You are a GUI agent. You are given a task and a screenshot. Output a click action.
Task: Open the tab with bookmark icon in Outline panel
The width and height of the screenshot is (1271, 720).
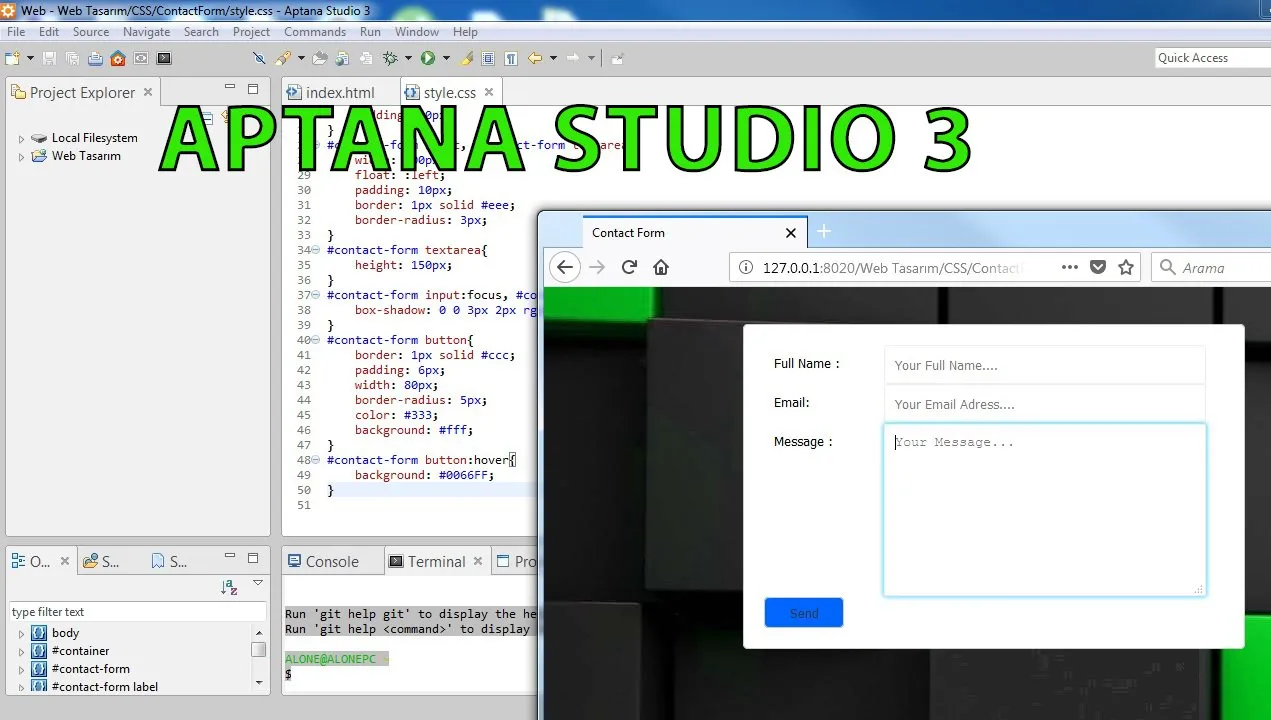(x=168, y=561)
